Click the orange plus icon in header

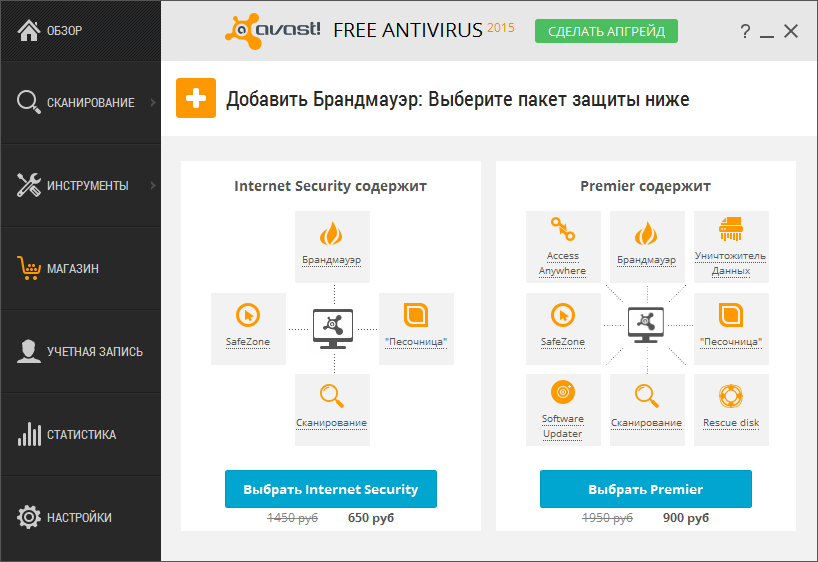tap(196, 98)
